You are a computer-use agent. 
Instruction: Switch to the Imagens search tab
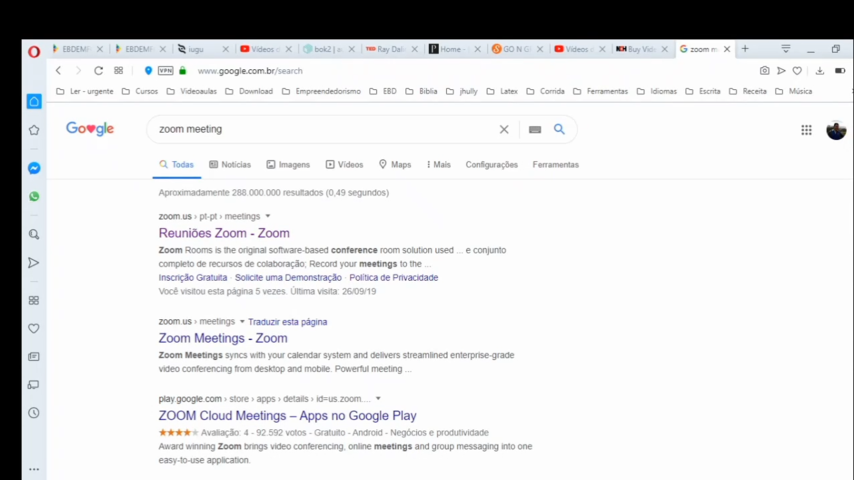click(288, 165)
